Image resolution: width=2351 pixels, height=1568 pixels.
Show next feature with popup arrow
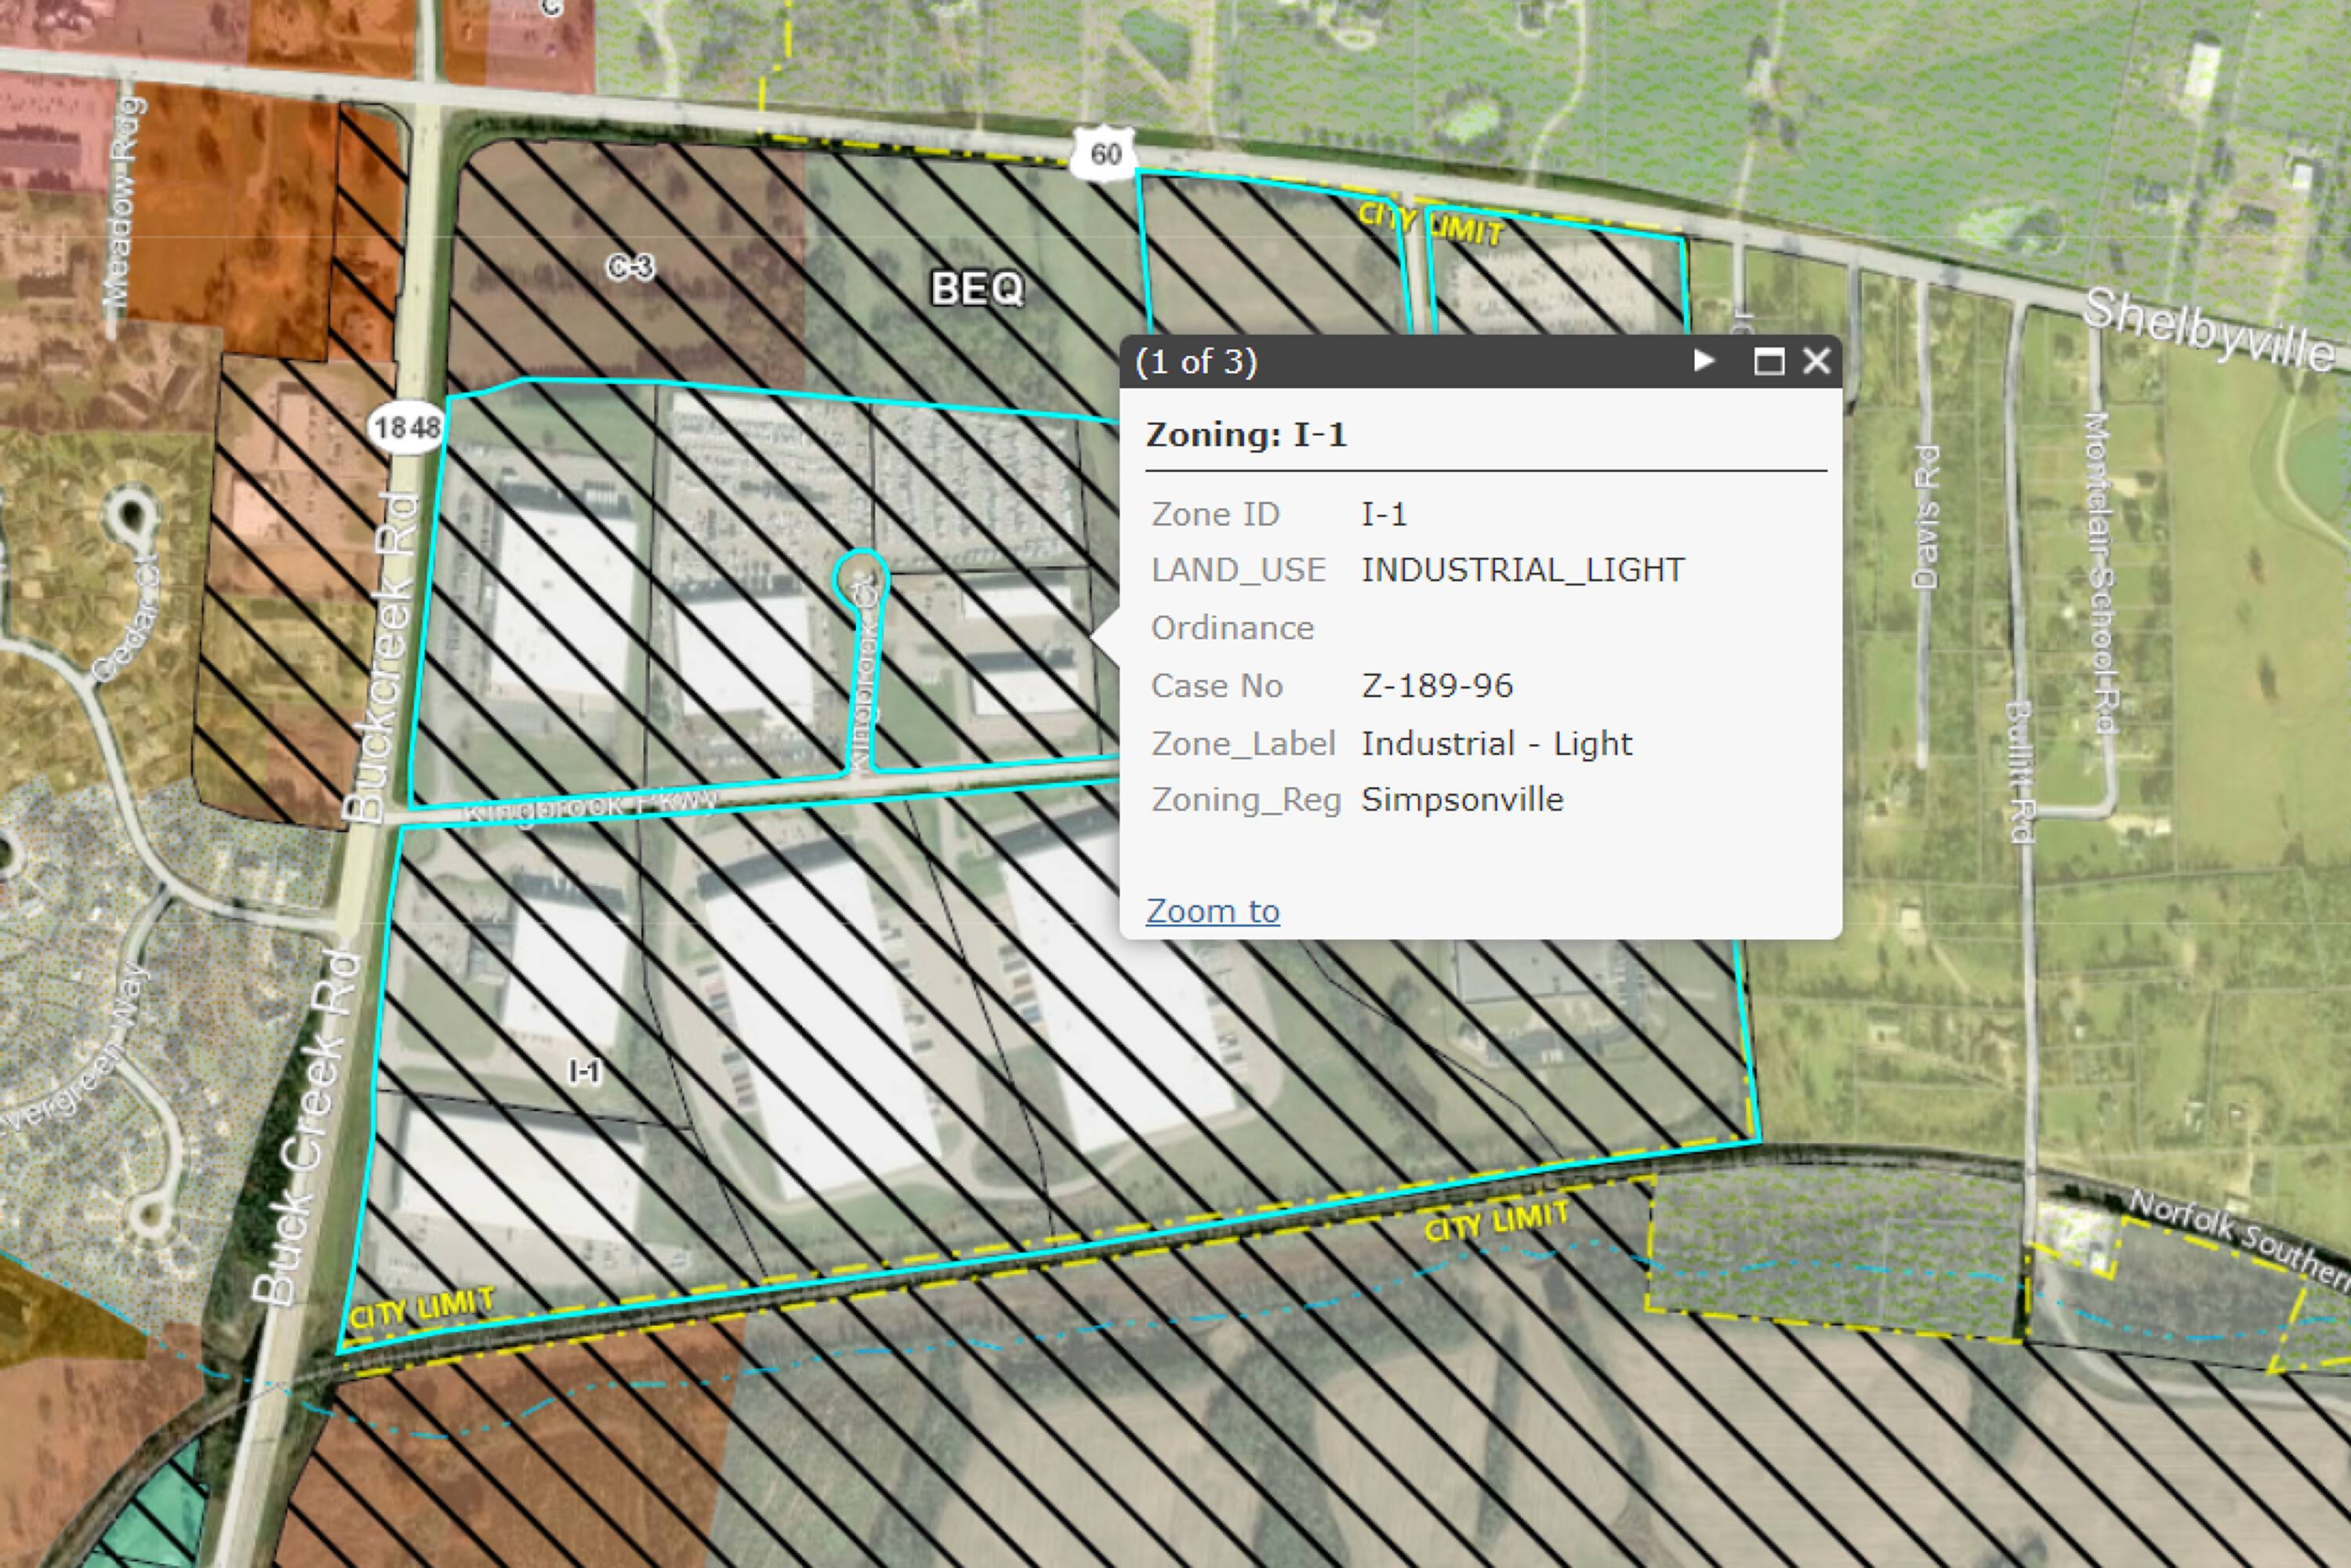pos(1704,360)
